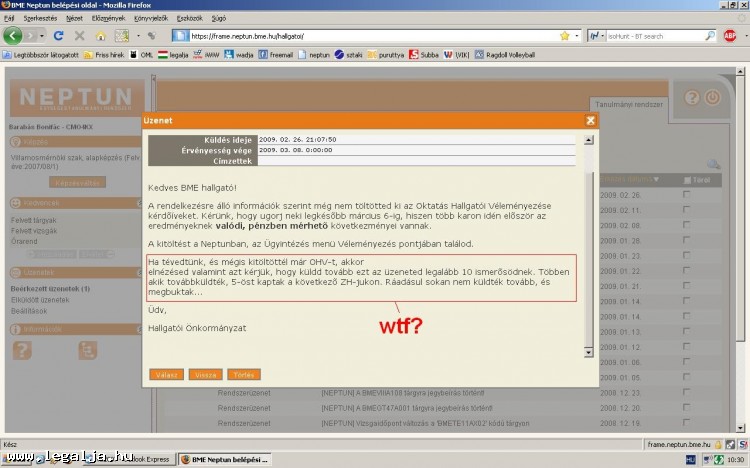Viewport: 750px width, 468px height.
Task: Check the Töröl box for 2009. 02. 26. message
Action: click(x=686, y=195)
